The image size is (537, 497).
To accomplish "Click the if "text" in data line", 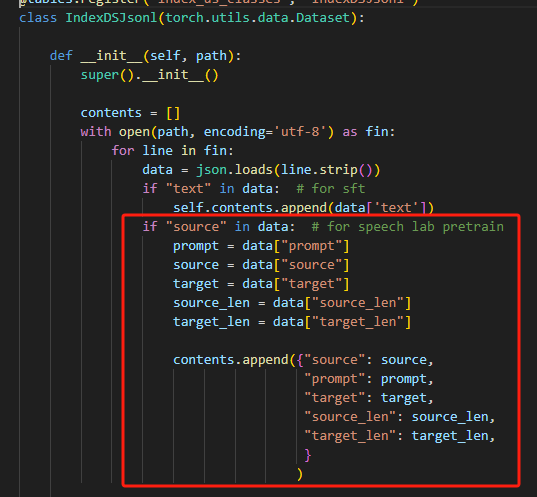I will pyautogui.click(x=211, y=189).
